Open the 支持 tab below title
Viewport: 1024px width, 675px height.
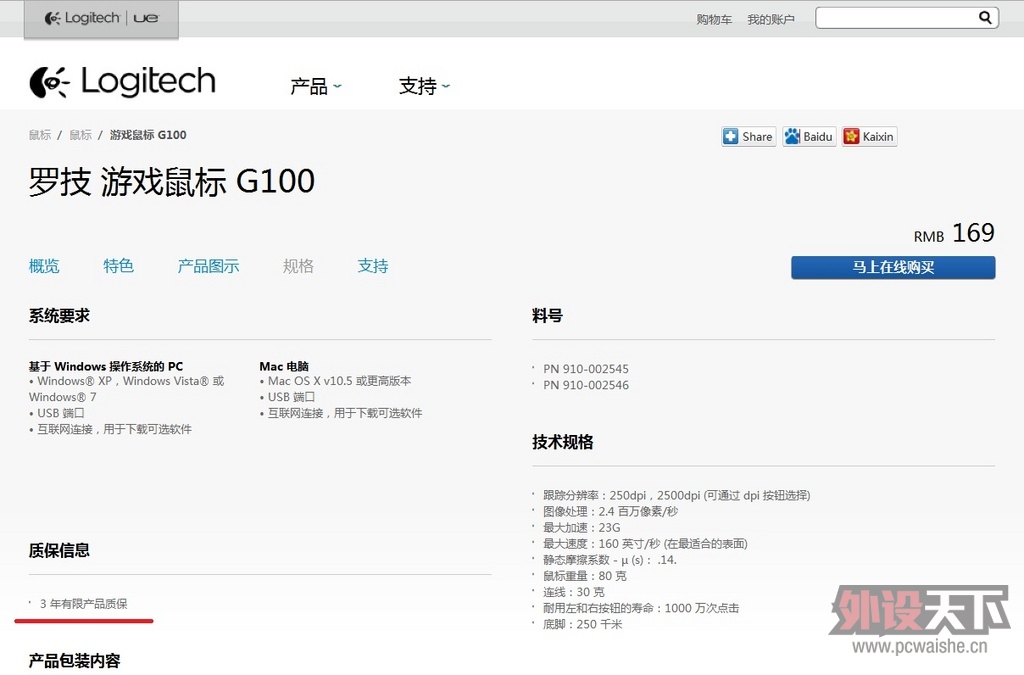373,266
